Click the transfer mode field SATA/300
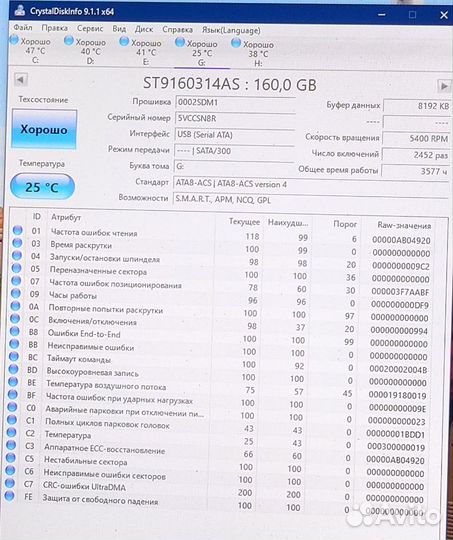The height and width of the screenshot is (540, 453). coord(234,151)
